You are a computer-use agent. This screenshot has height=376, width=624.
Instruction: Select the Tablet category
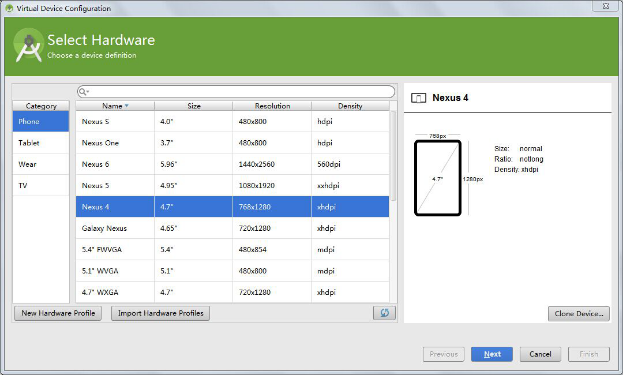tap(41, 143)
